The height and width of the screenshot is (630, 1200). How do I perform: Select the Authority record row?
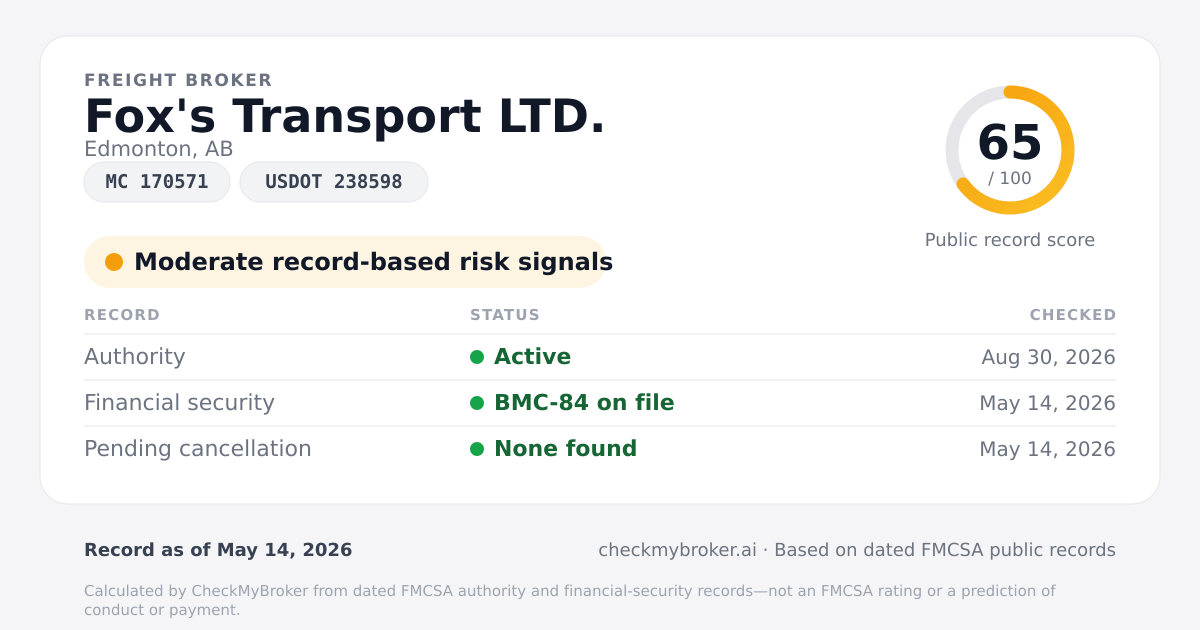(x=600, y=357)
